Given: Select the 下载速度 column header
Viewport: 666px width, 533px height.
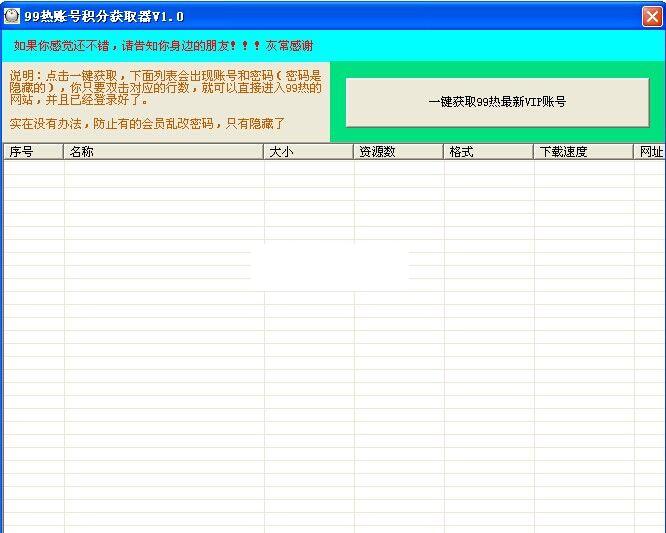Looking at the screenshot, I should click(x=583, y=152).
